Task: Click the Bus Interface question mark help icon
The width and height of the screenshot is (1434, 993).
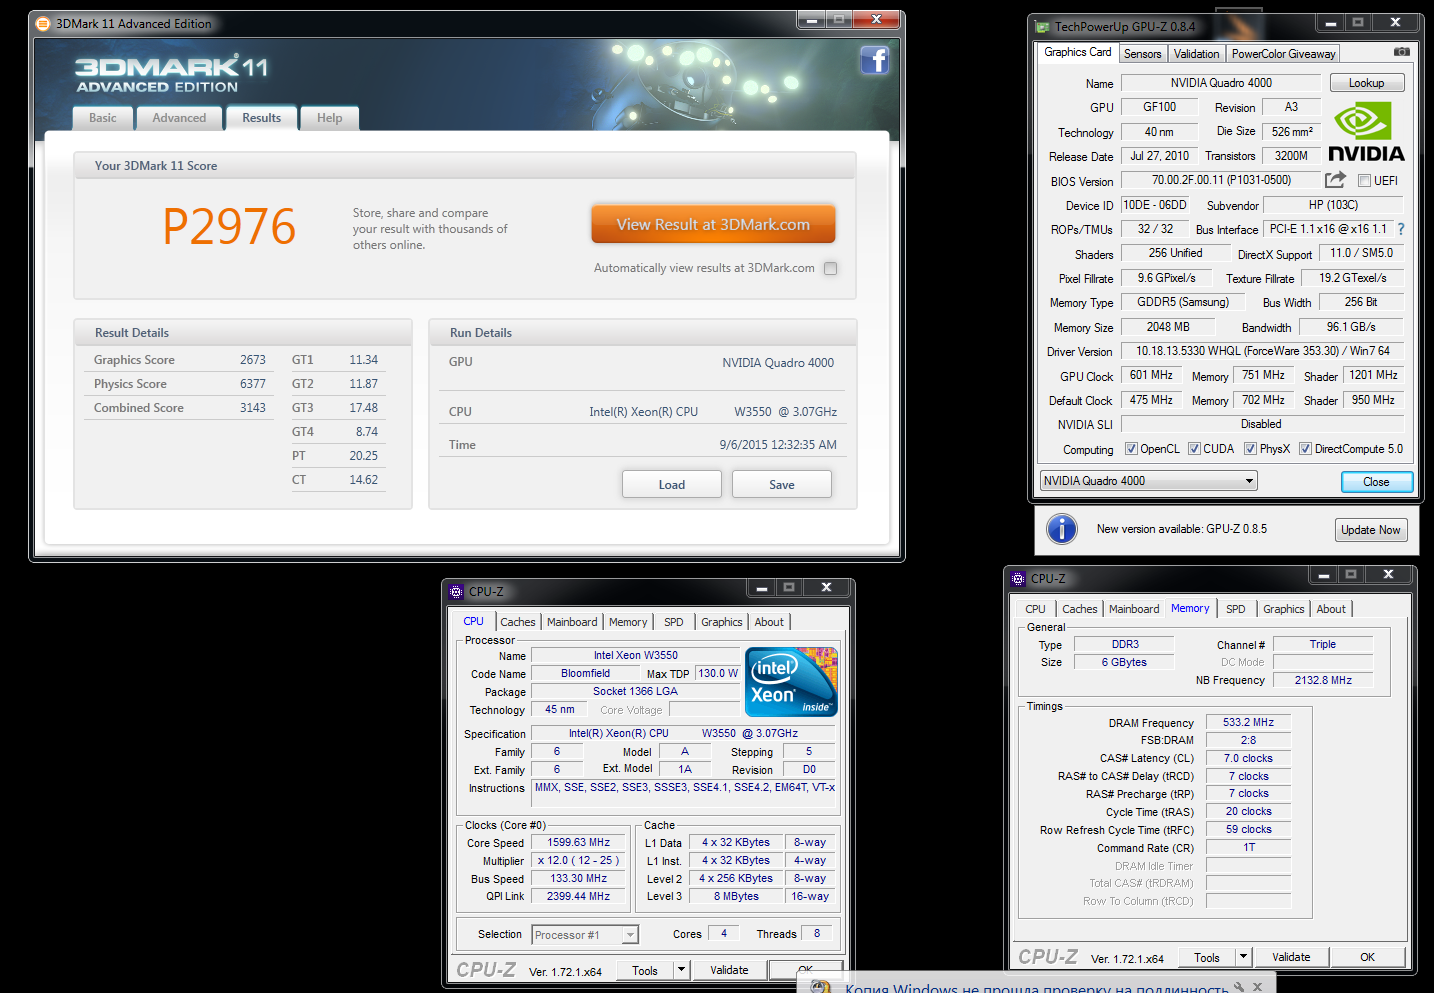Action: click(x=1401, y=229)
